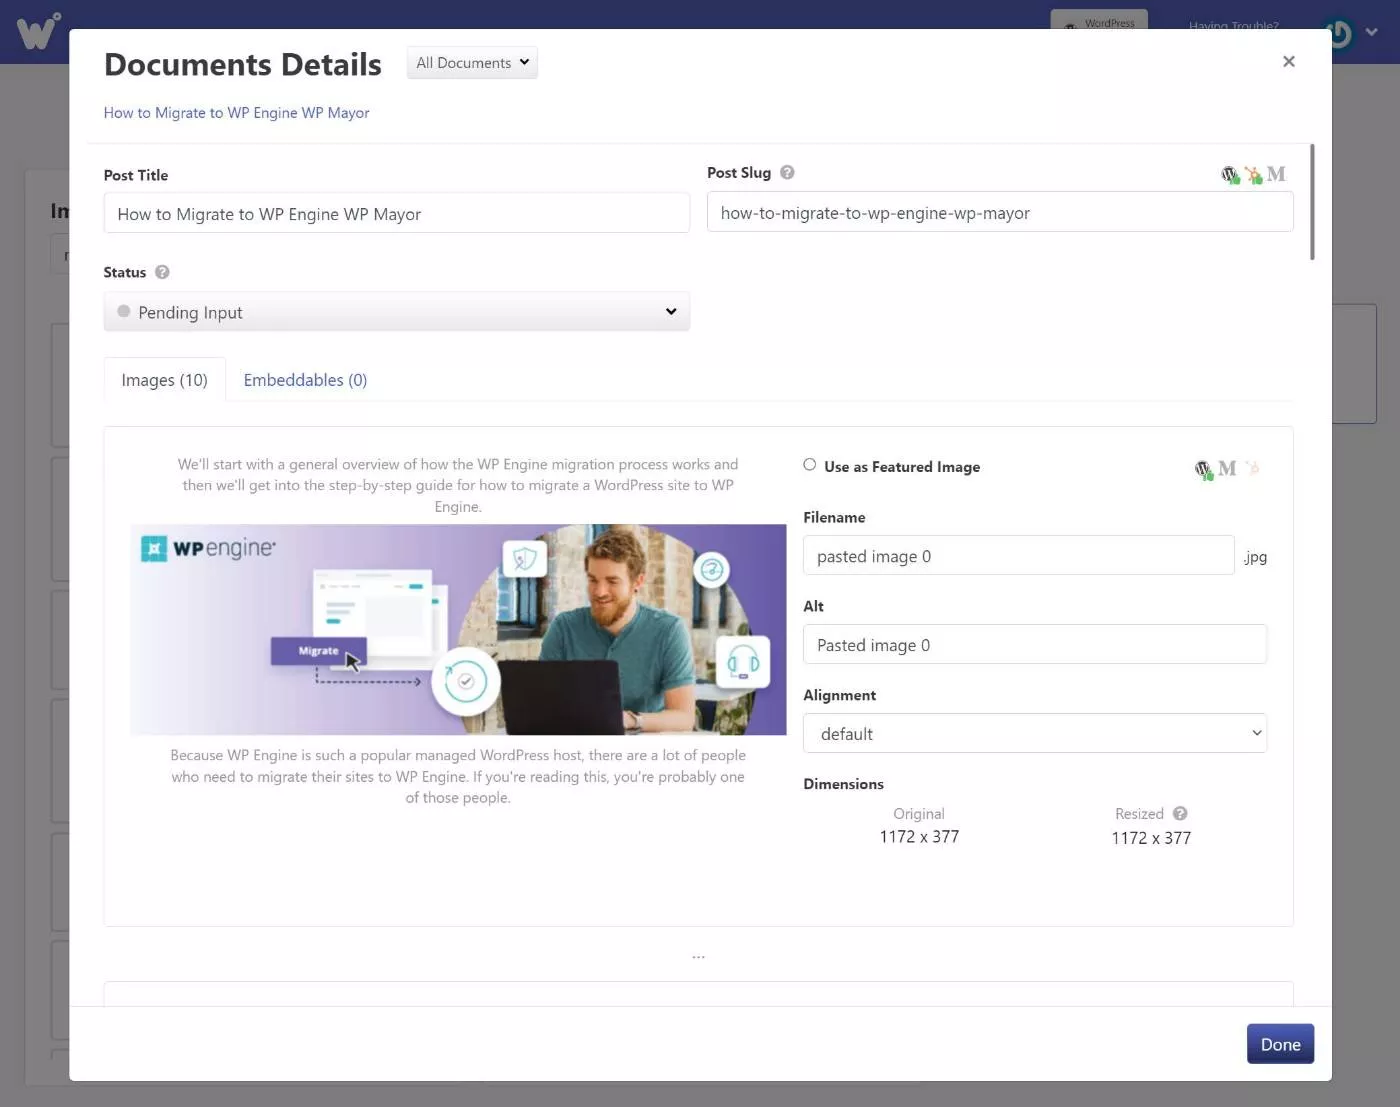Click the Post Title label
Screen dimensions: 1400x1107
pyautogui.click(x=136, y=175)
